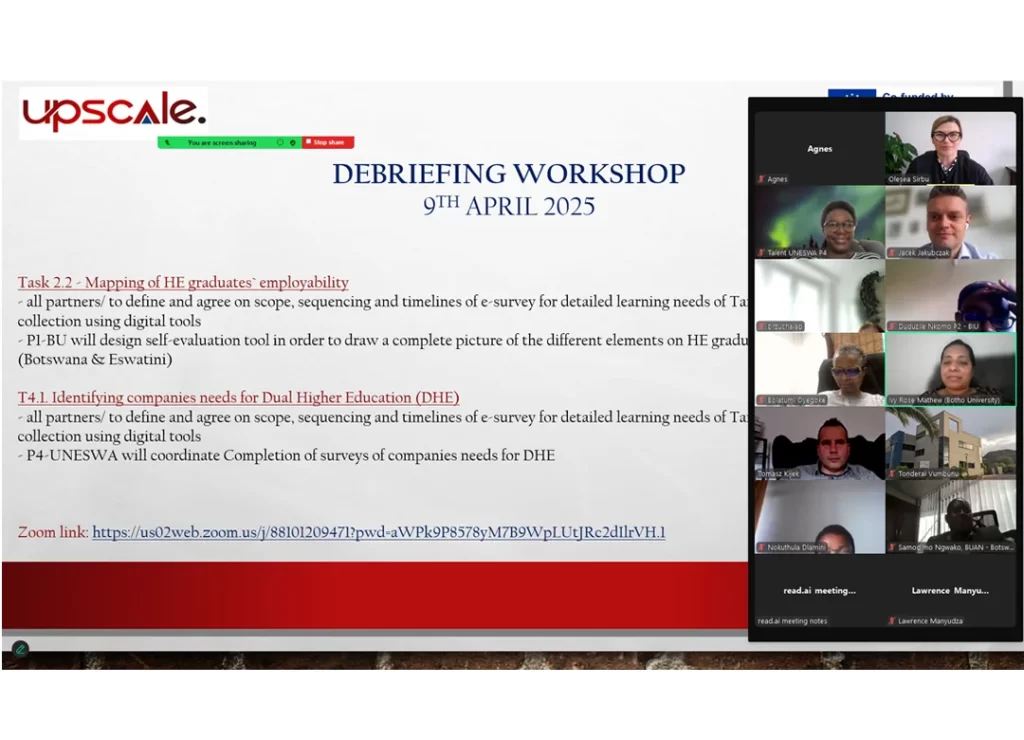
Task: Click muted mic icon beside Jacek Jakubczak
Action: coord(891,253)
